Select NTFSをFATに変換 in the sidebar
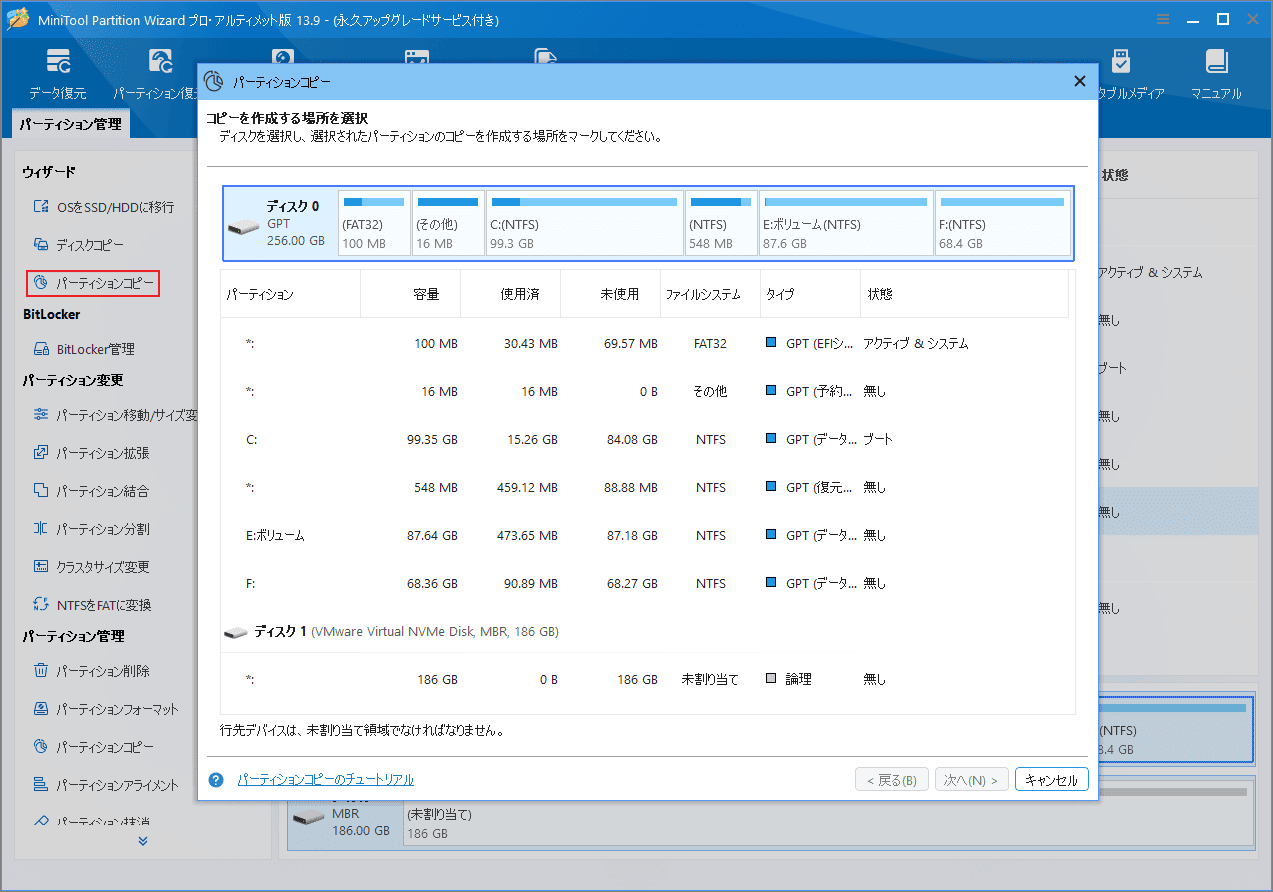The height and width of the screenshot is (892, 1273). (92, 605)
